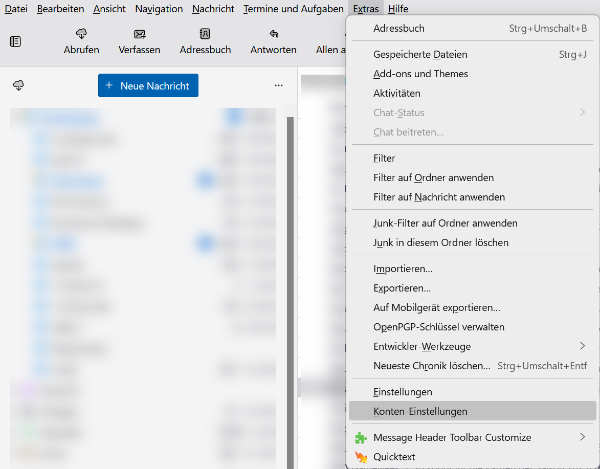Image resolution: width=600 pixels, height=469 pixels.
Task: Open the Einstellungen menu entry
Action: 402,392
